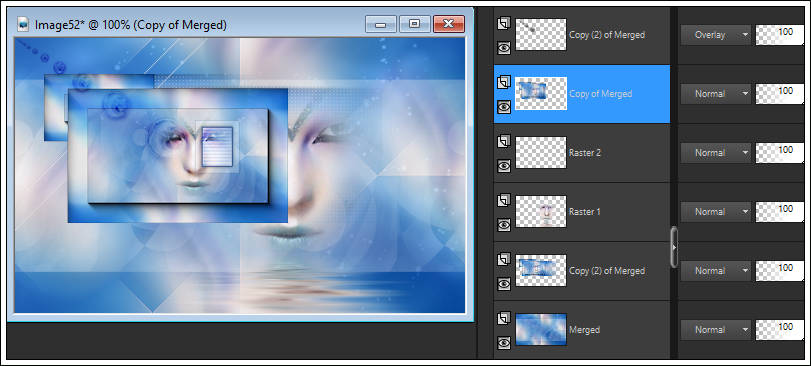Screen dimensions: 811x366
Task: Click the Image52 window title text
Action: point(131,24)
